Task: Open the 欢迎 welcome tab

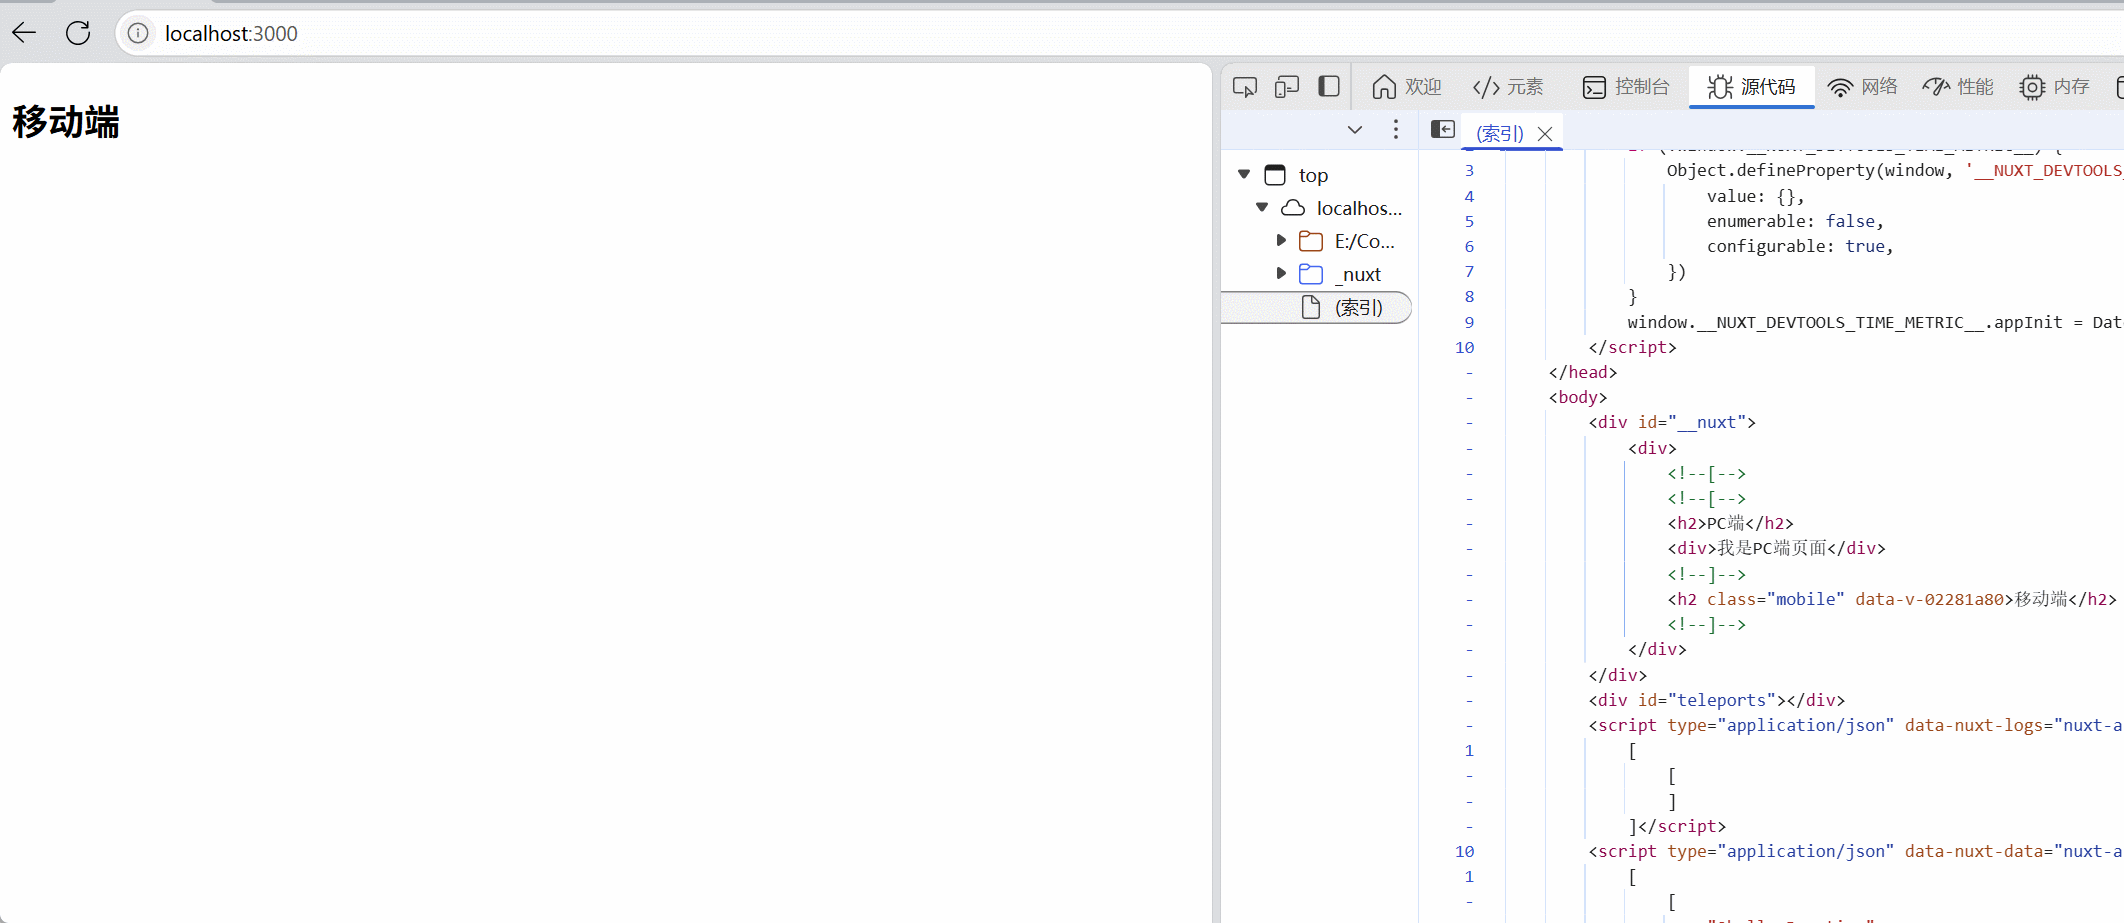Action: [1406, 87]
